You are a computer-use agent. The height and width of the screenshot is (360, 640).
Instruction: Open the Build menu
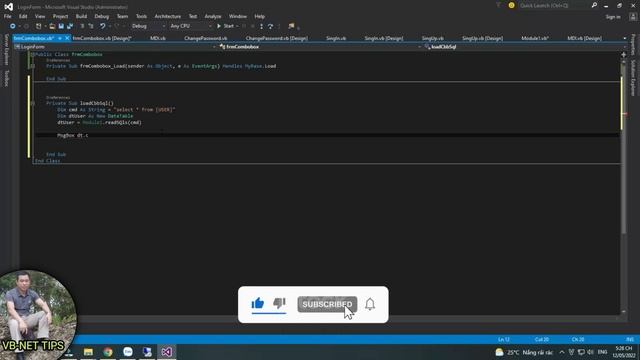pyautogui.click(x=81, y=16)
